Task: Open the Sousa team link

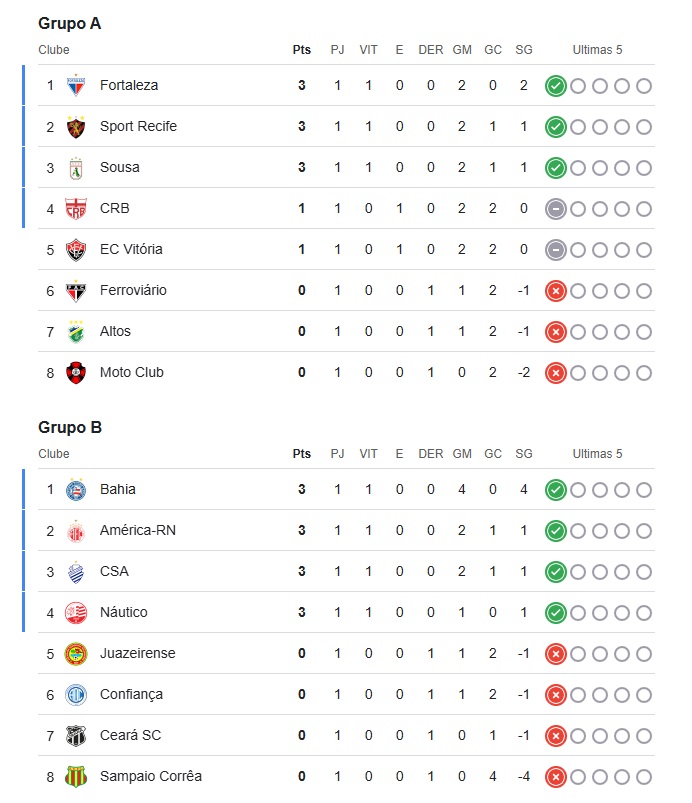Action: pyautogui.click(x=119, y=167)
